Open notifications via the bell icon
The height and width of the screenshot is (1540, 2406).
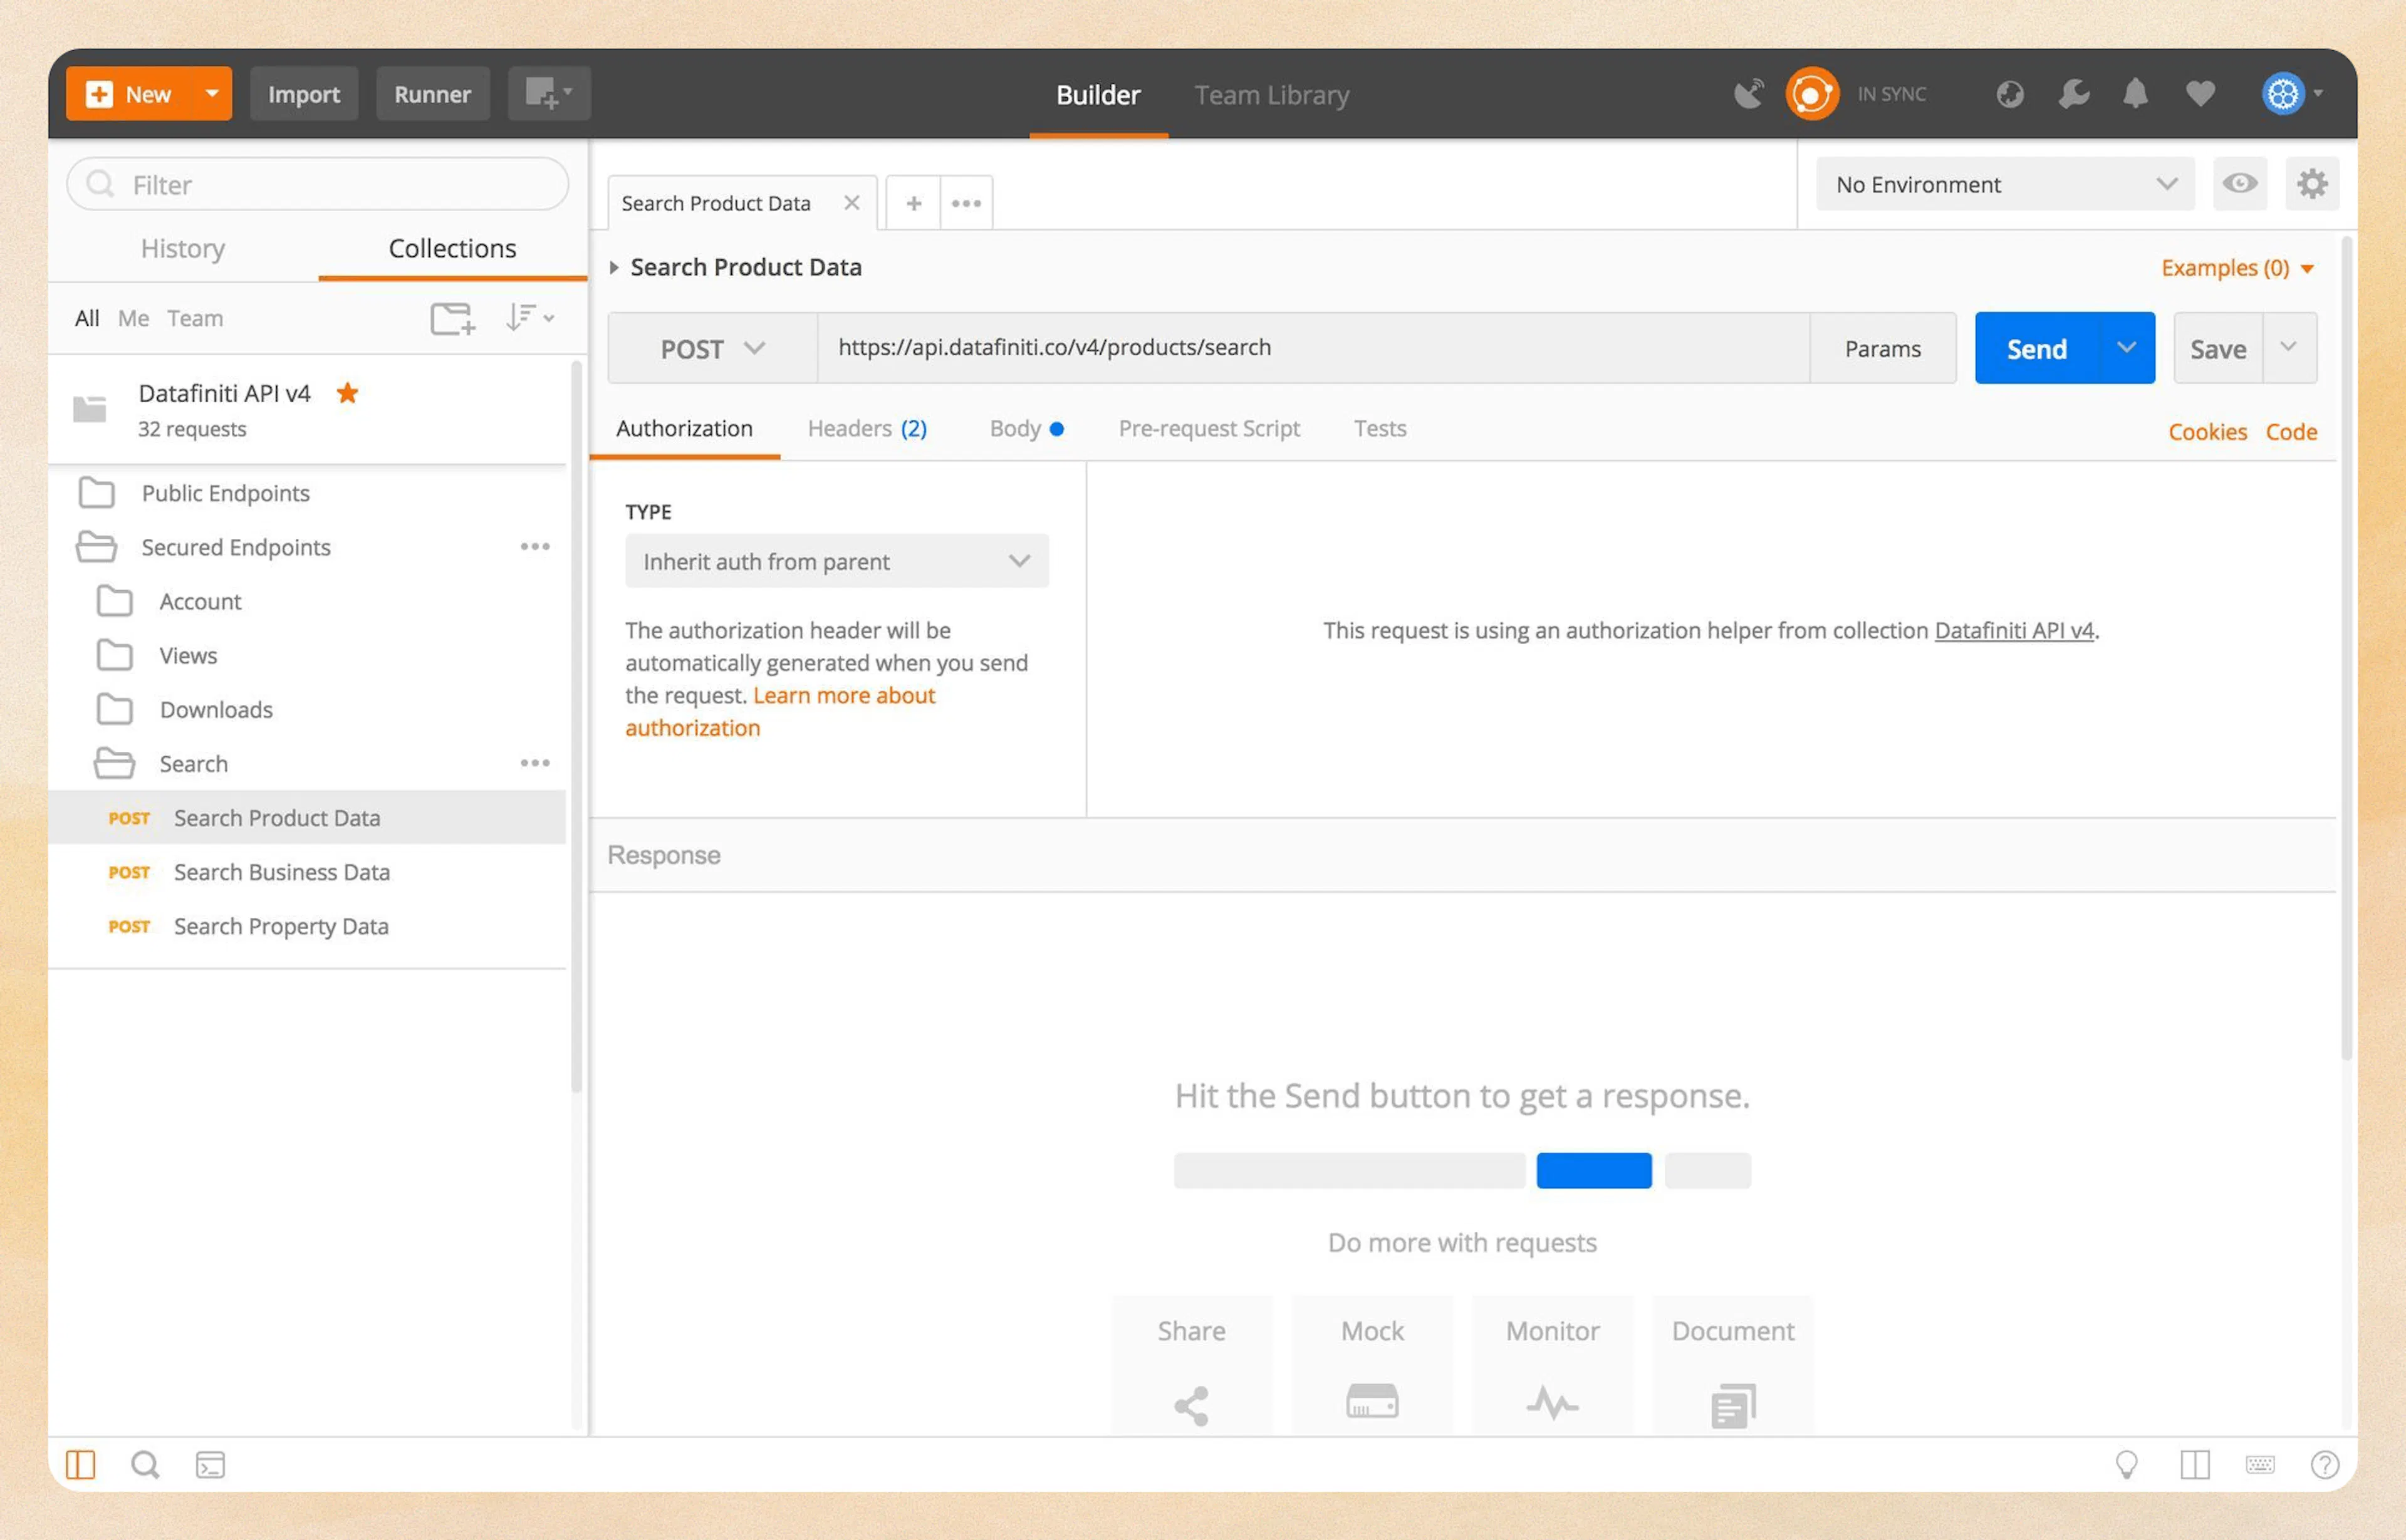coord(2136,93)
